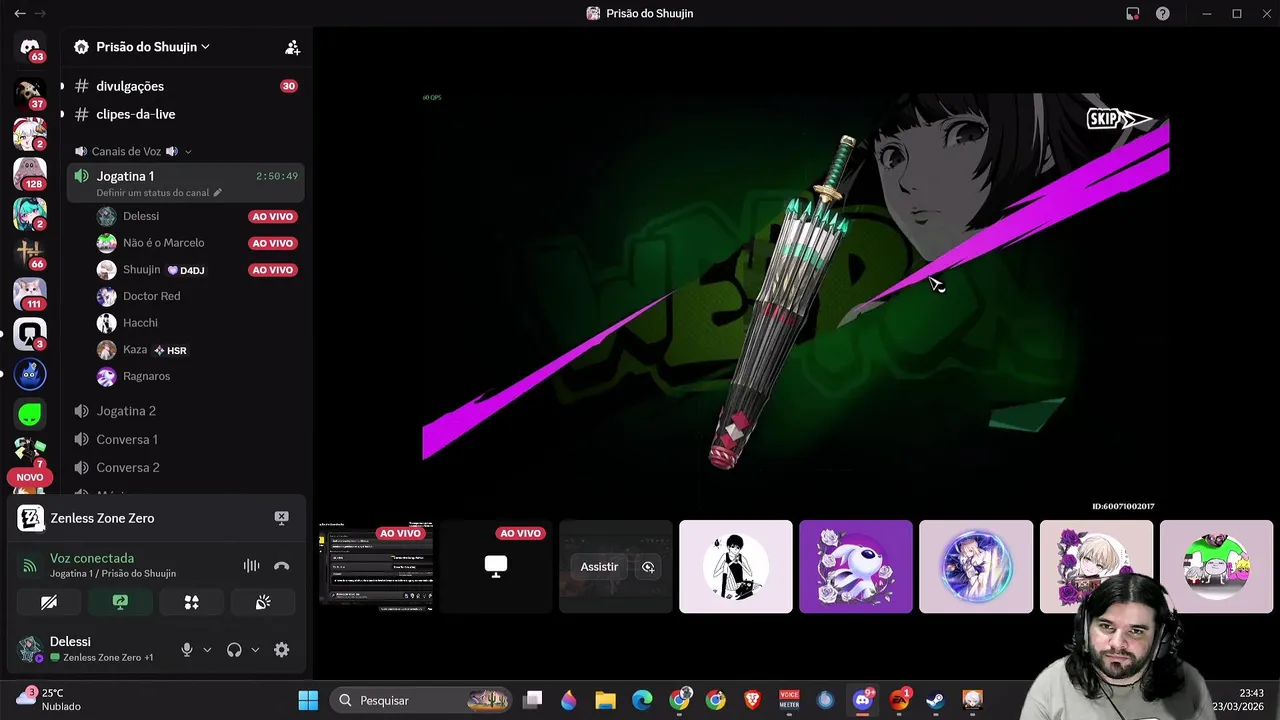Select the black-haired character avatar tile
This screenshot has height=720, width=1280.
pyautogui.click(x=736, y=566)
